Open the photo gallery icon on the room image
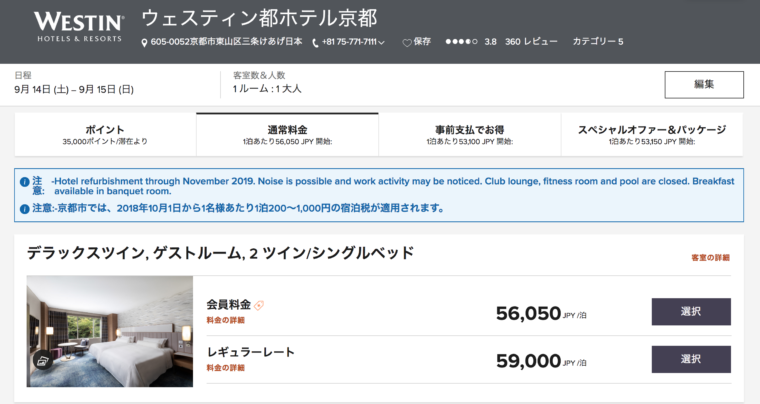Screen dimensions: 760x404 point(43,360)
